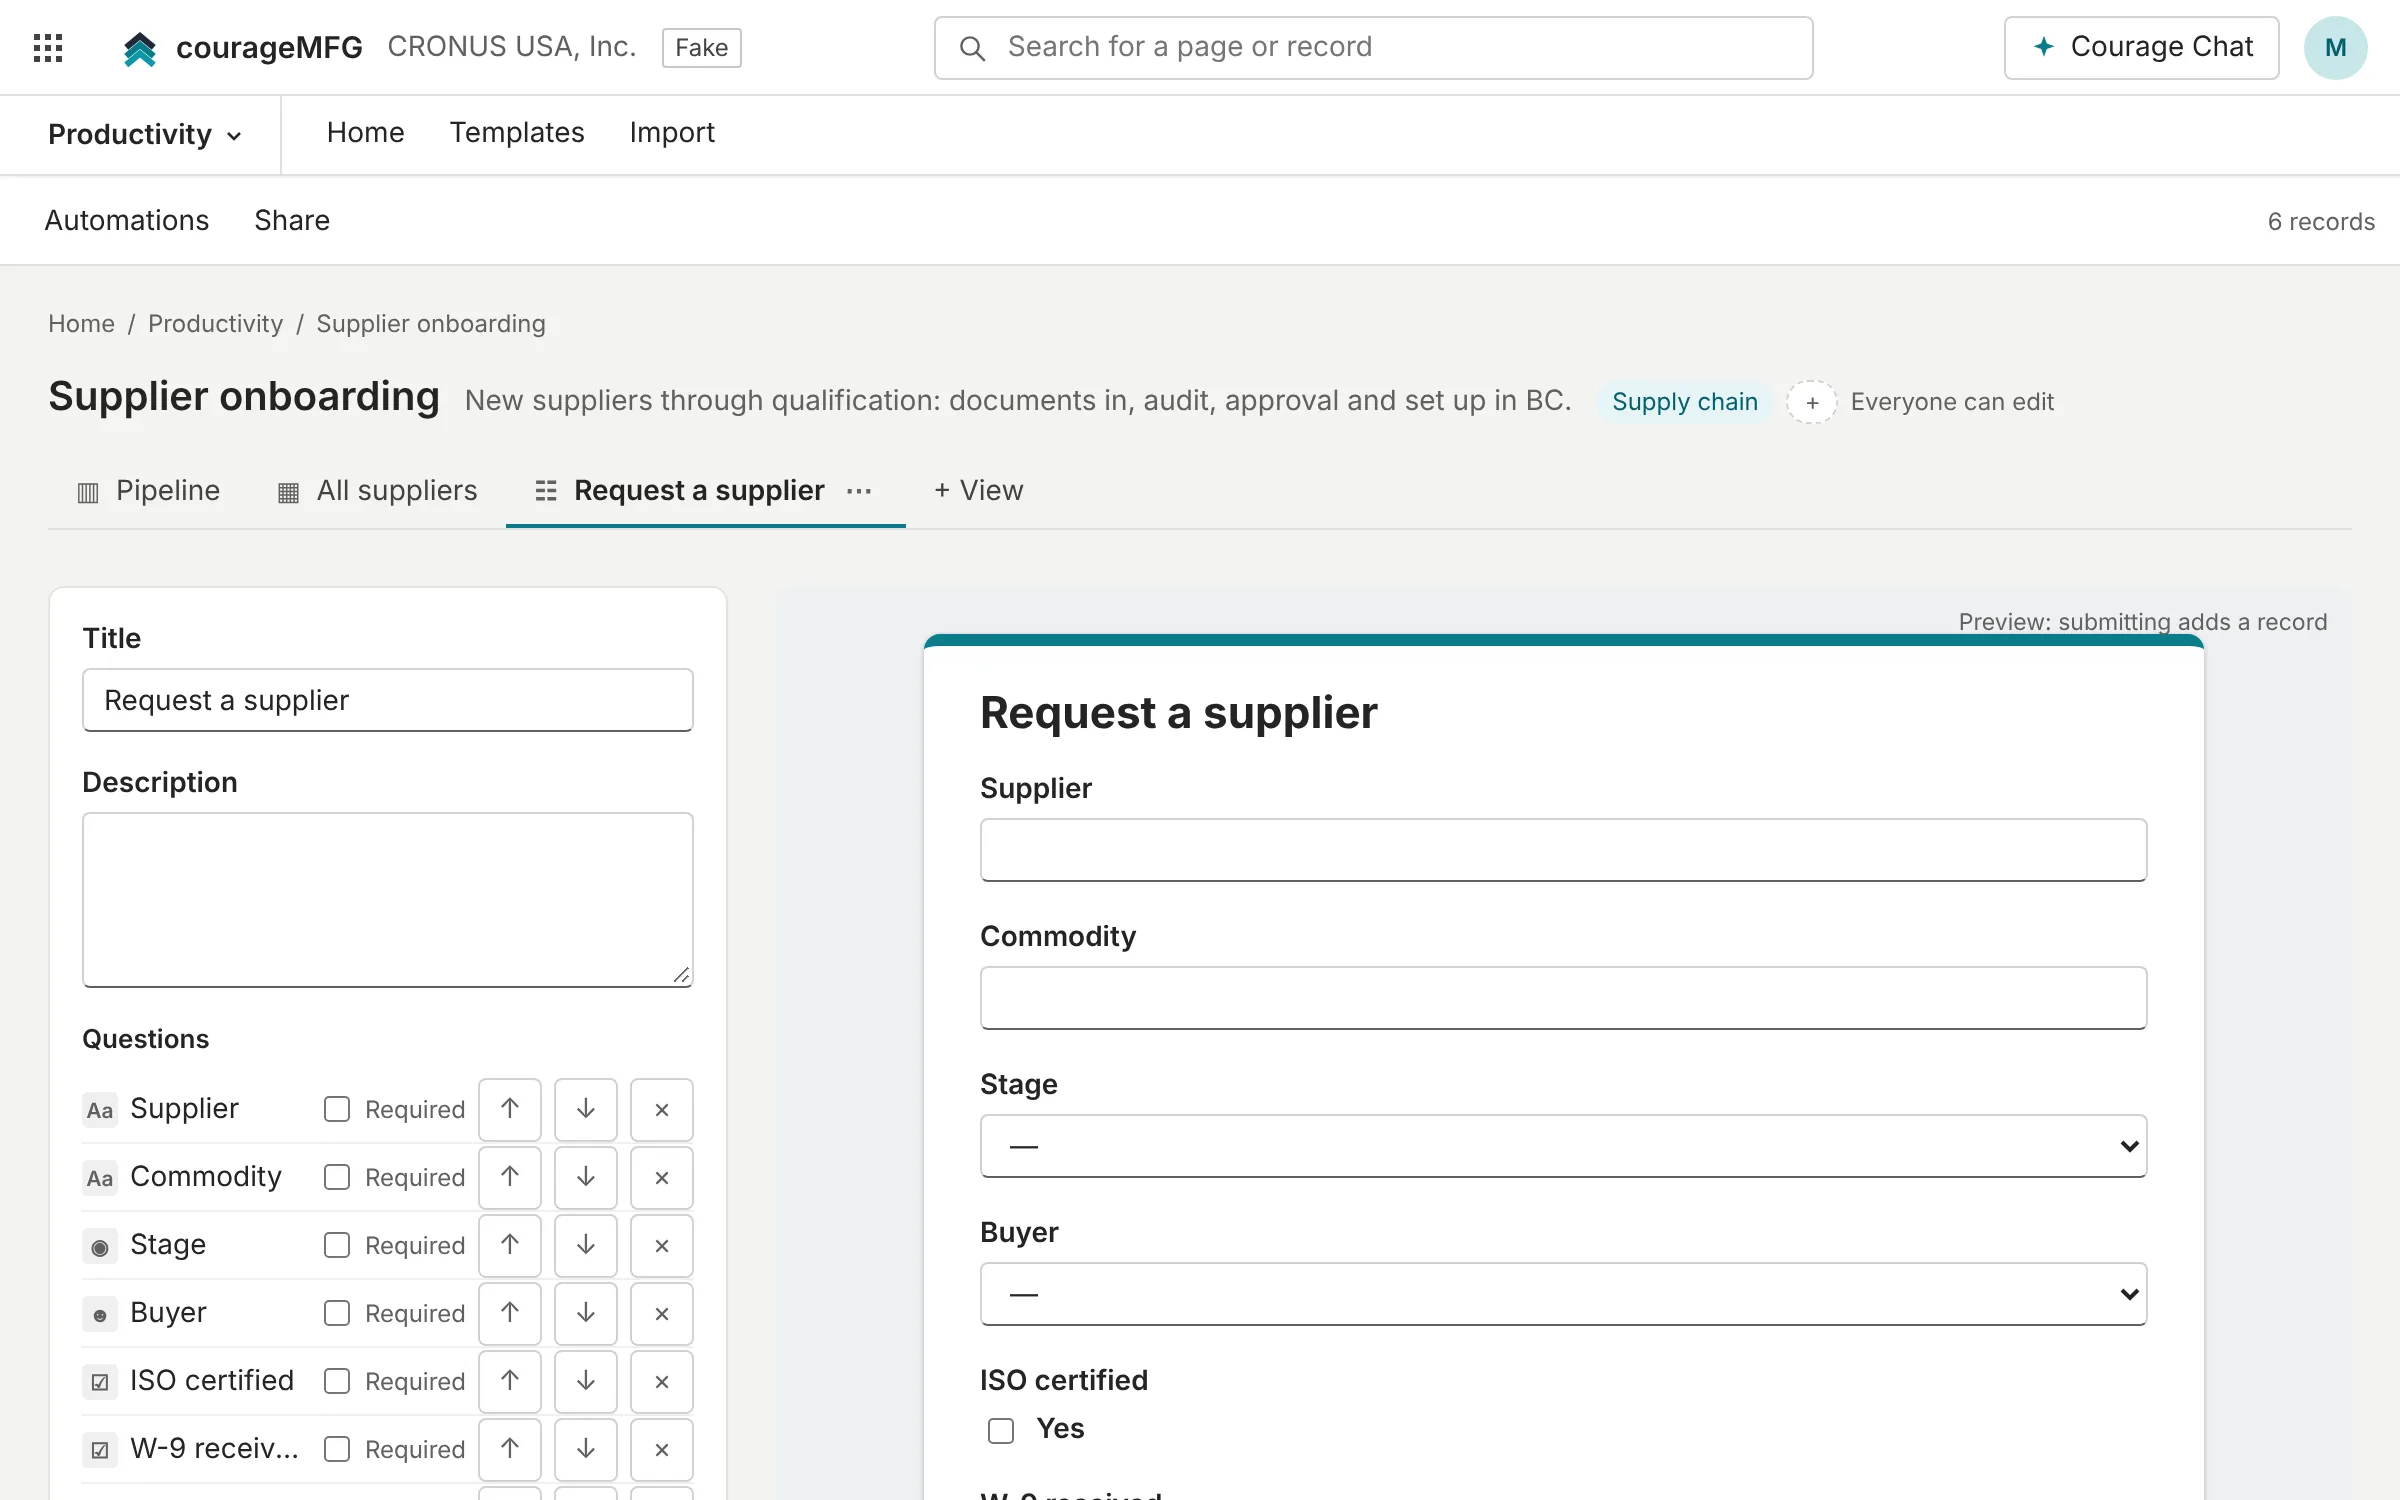The height and width of the screenshot is (1500, 2400).
Task: Click the CRONUS USA, Inc. company name
Action: (512, 47)
